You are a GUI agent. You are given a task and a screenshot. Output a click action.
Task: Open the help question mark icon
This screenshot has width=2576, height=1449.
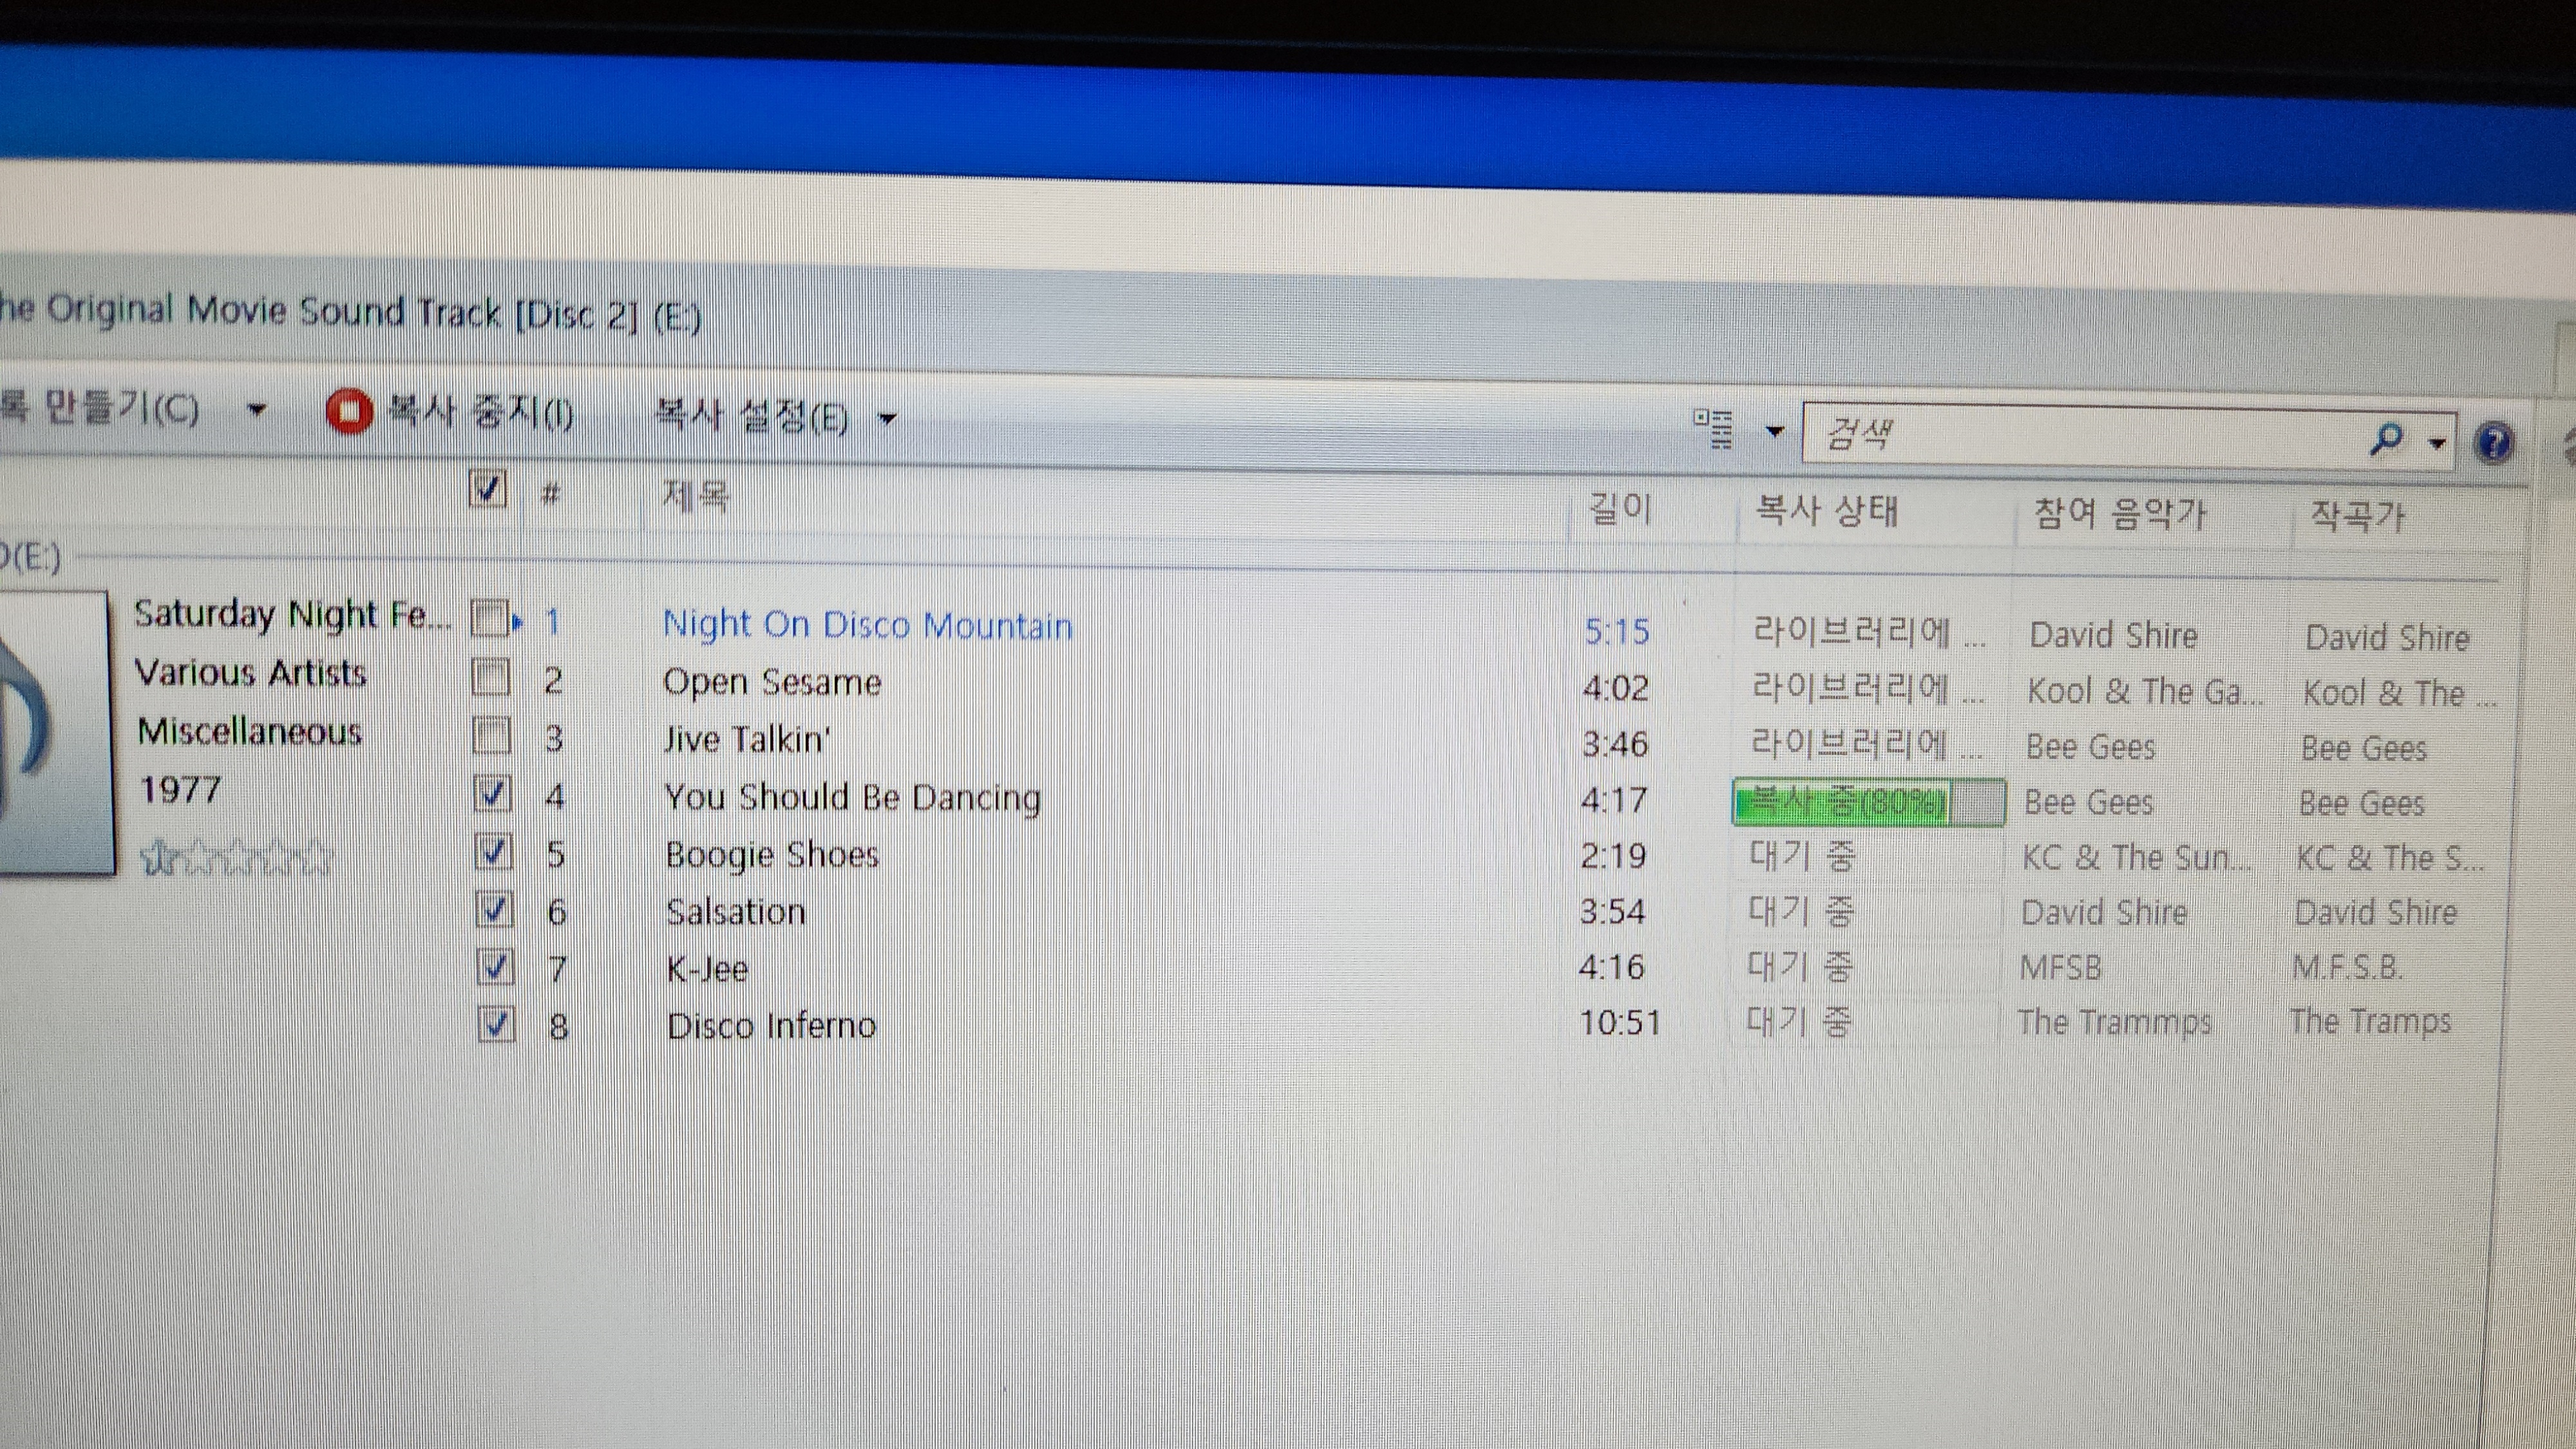coord(2494,441)
